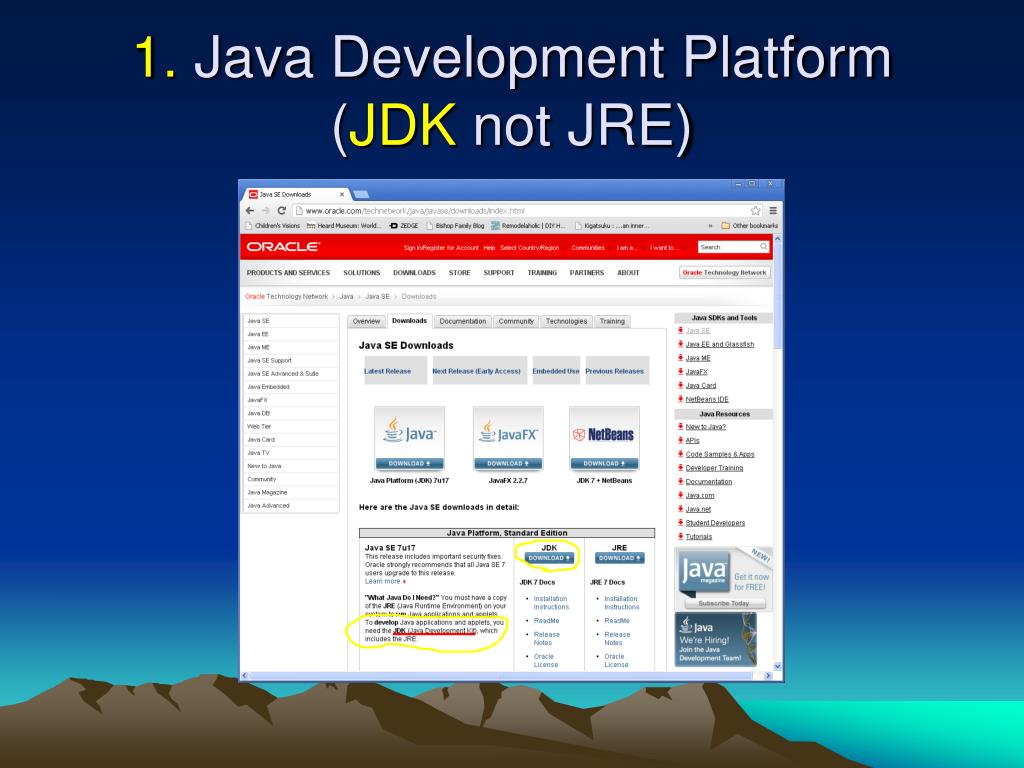Open the I want to... dropdown
Image resolution: width=1024 pixels, height=768 pixels.
click(x=665, y=248)
